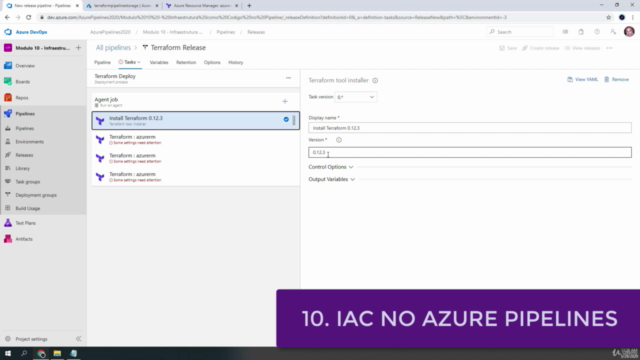
Task: Select the Pipelines sub-item
Action: point(24,128)
